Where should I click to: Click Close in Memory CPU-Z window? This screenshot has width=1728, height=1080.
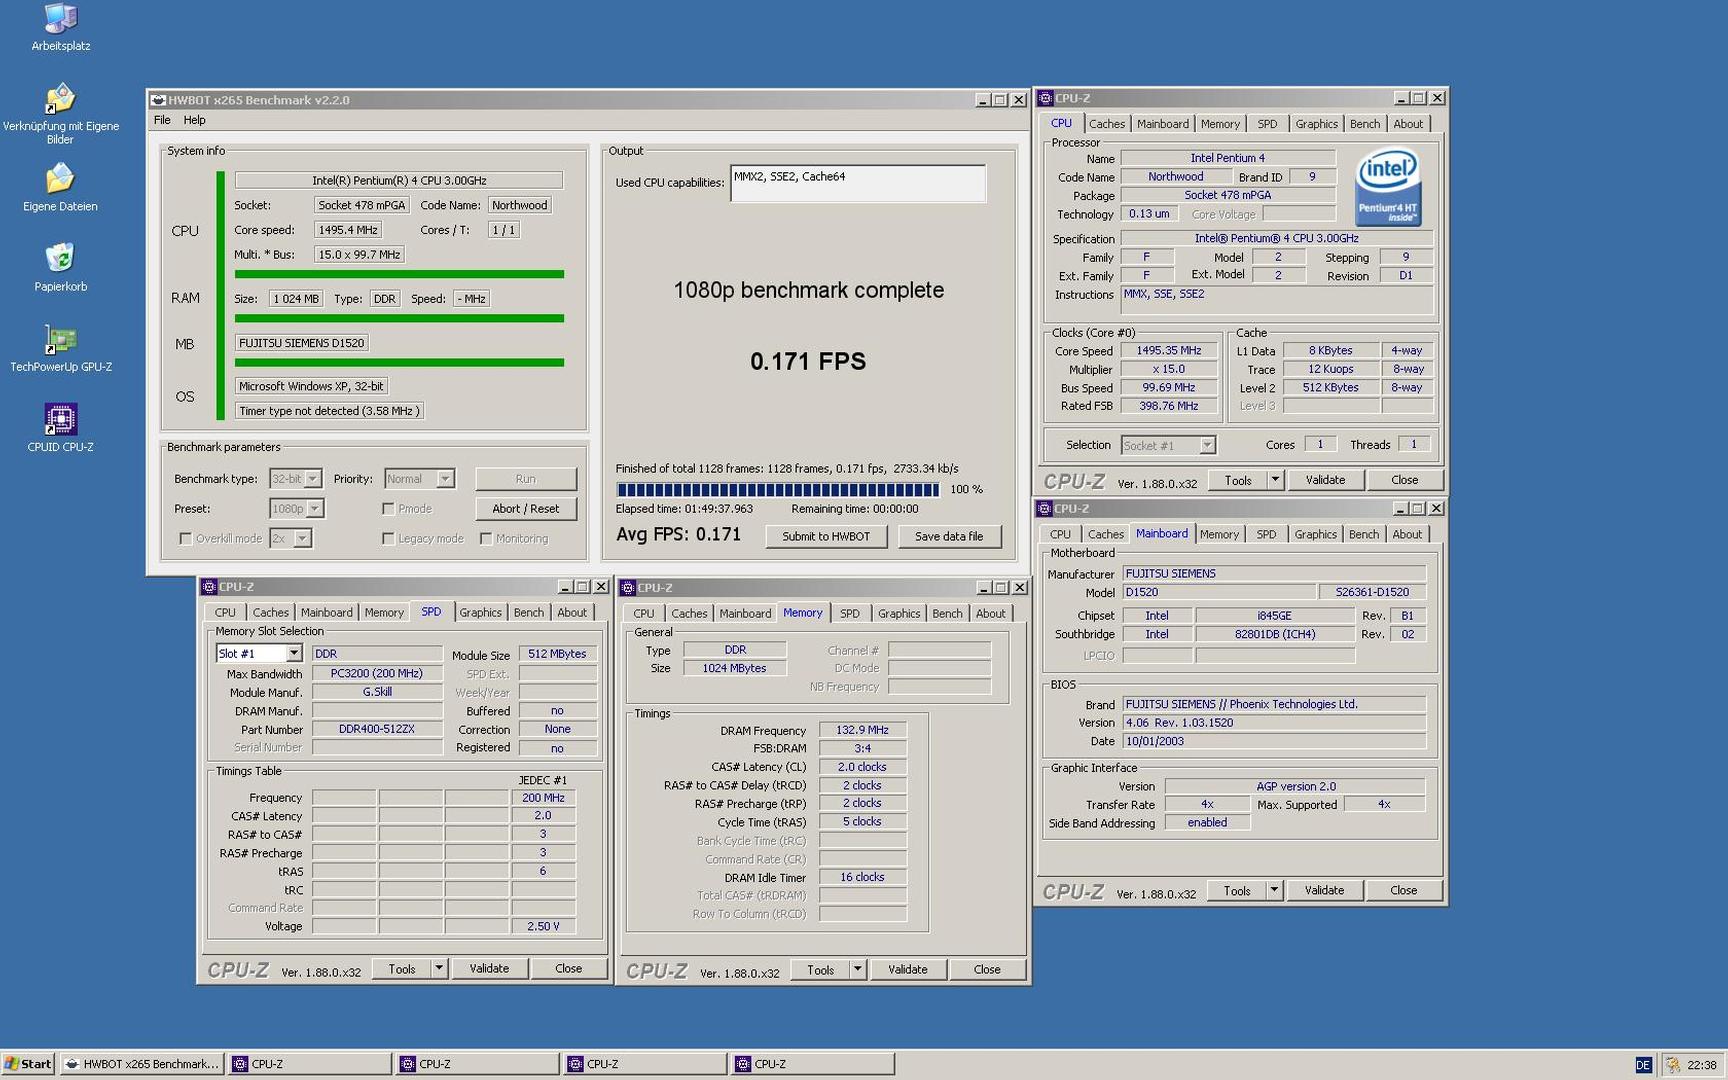point(987,969)
